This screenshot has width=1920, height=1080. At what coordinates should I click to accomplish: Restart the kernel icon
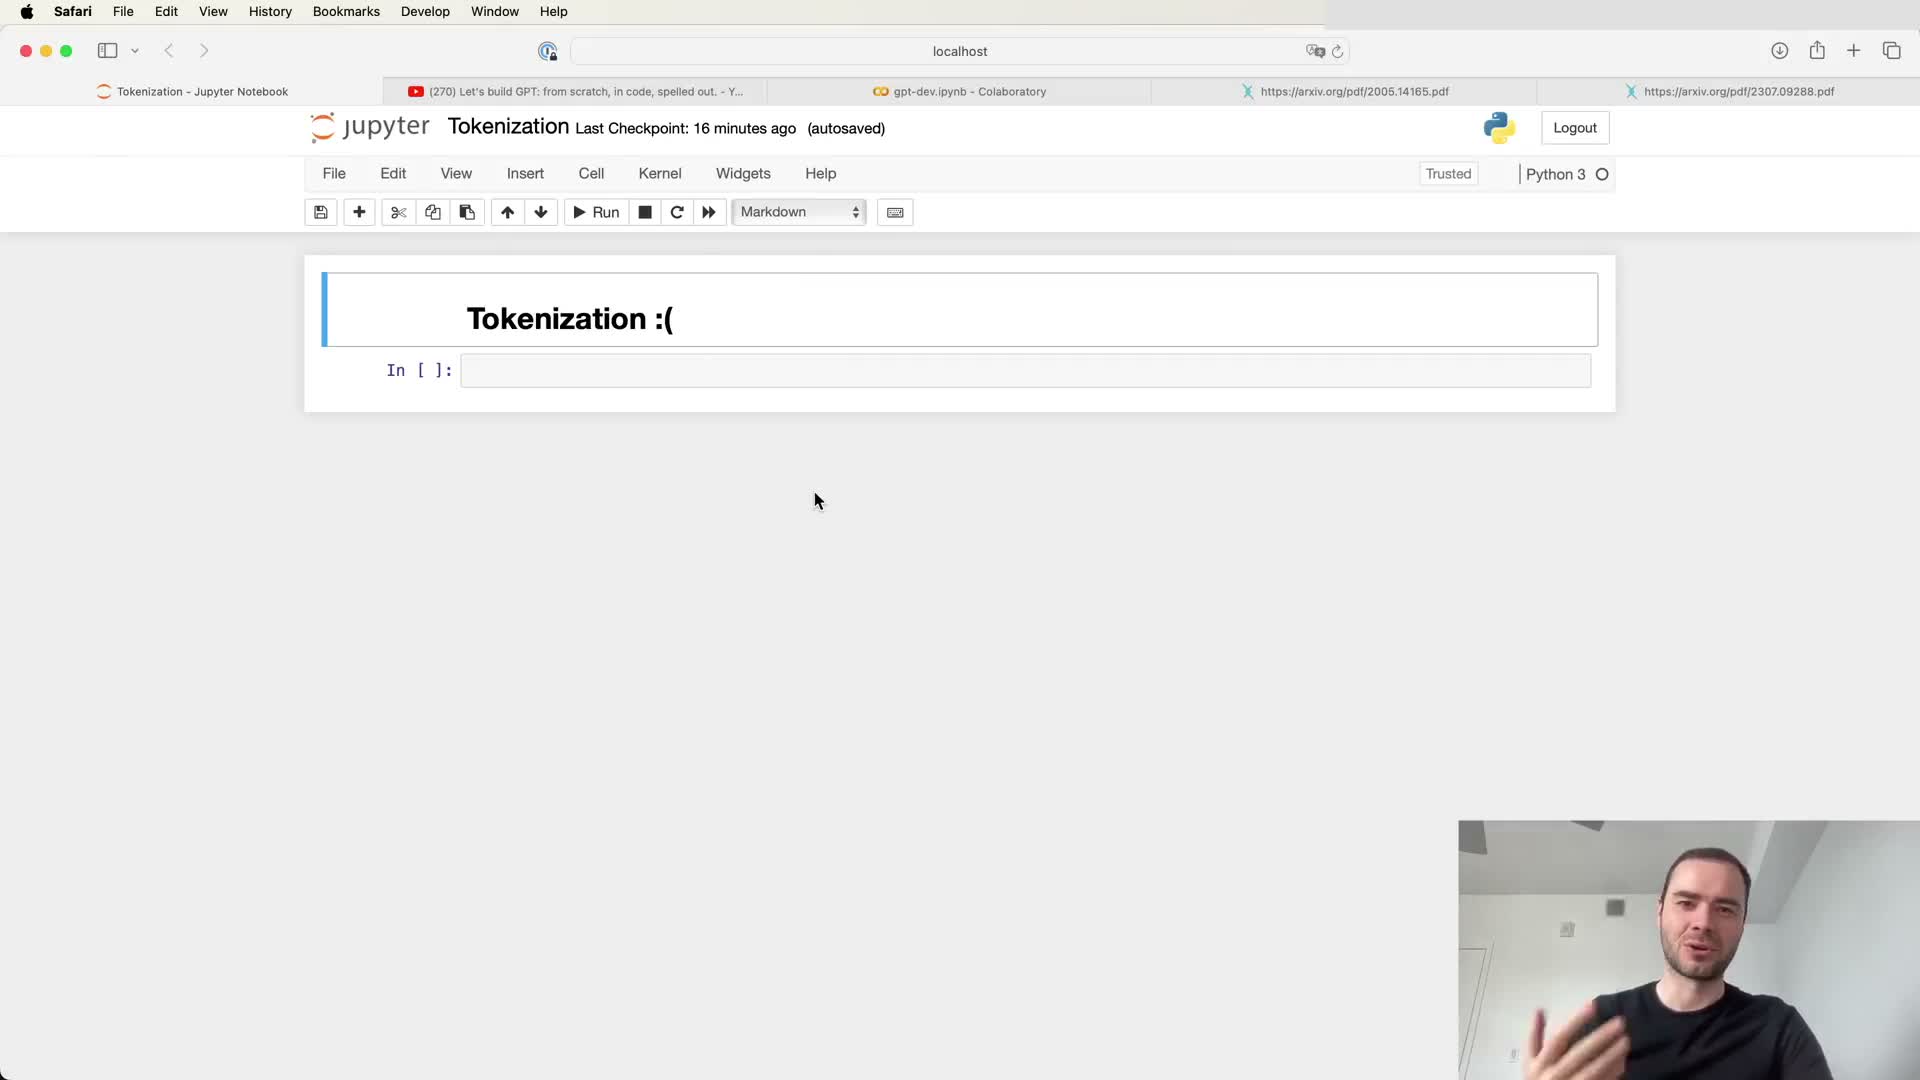coord(677,212)
